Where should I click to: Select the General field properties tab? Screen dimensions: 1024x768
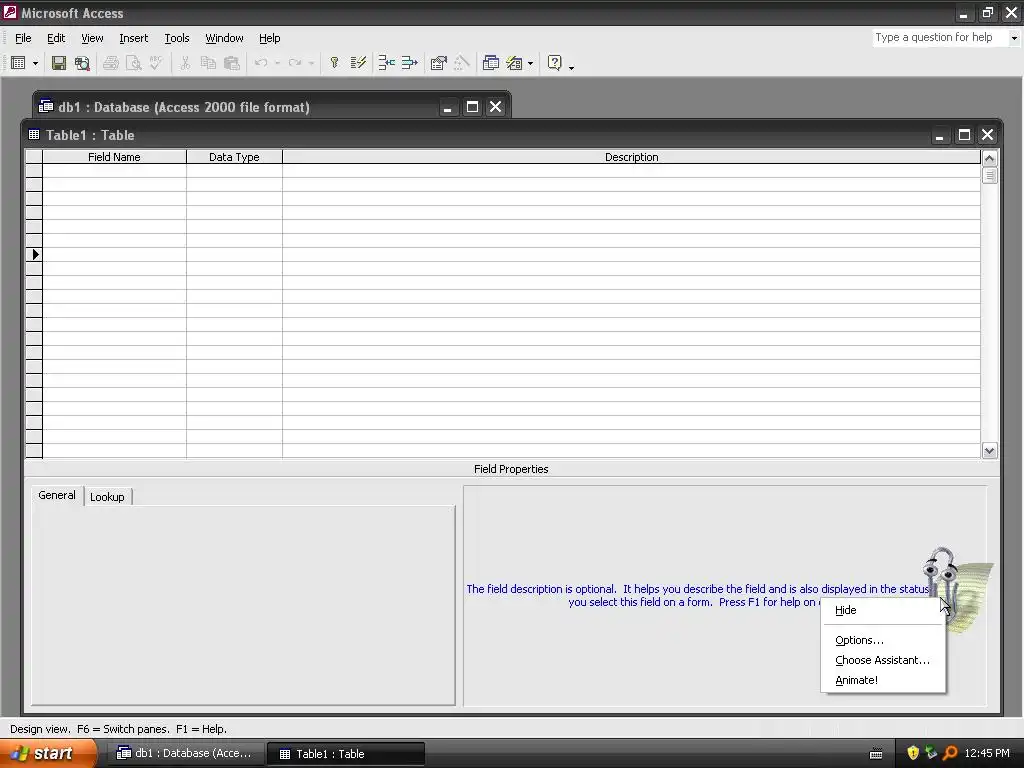[x=57, y=495]
